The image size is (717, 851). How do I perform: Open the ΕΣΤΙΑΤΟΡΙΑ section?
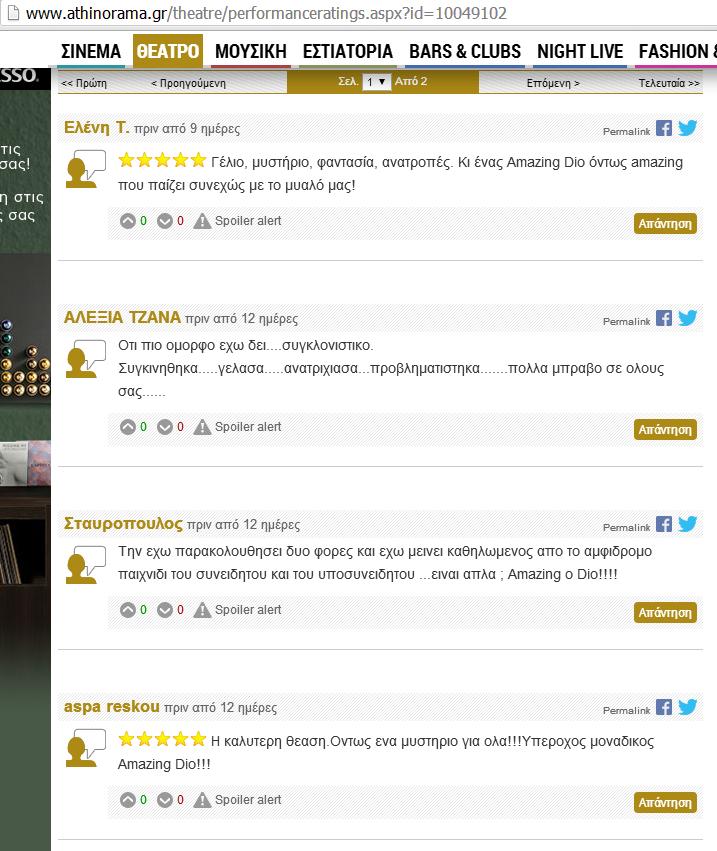point(348,51)
